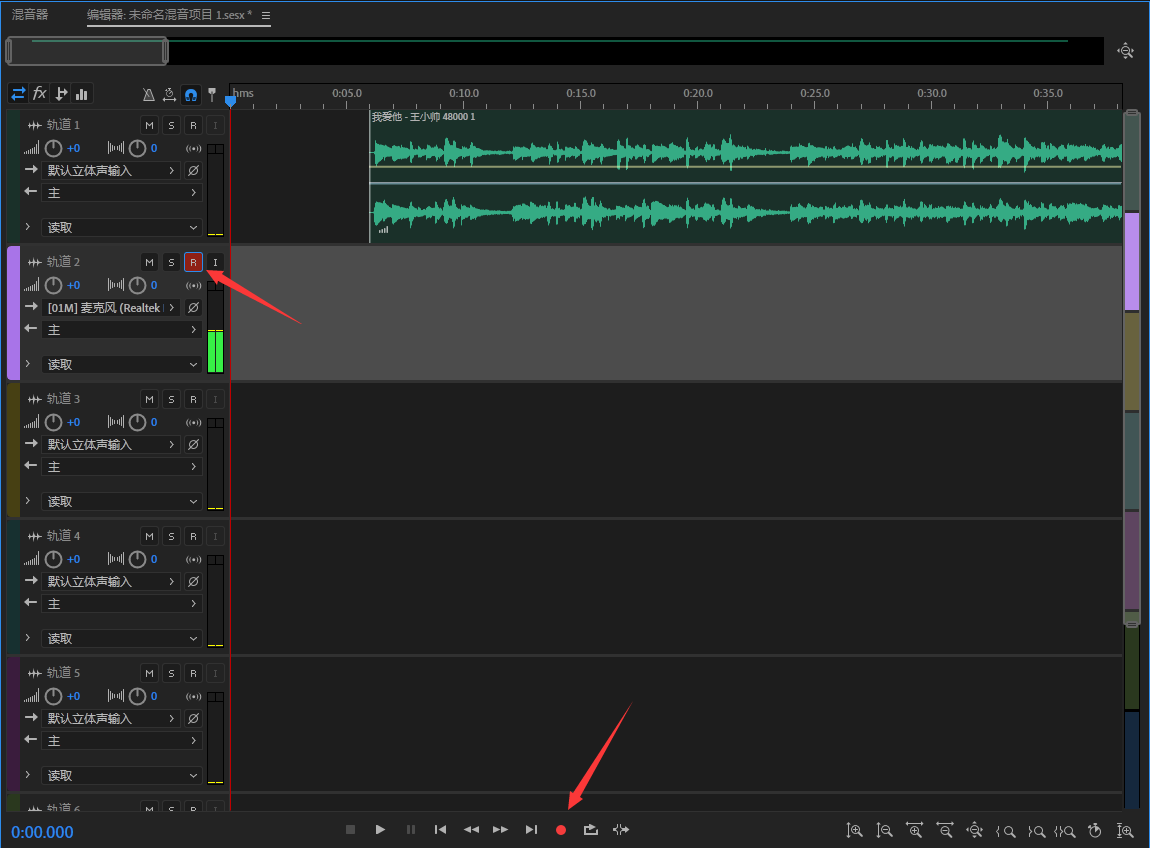
Task: Disarm recording on 轨道 2 R button
Action: point(193,262)
